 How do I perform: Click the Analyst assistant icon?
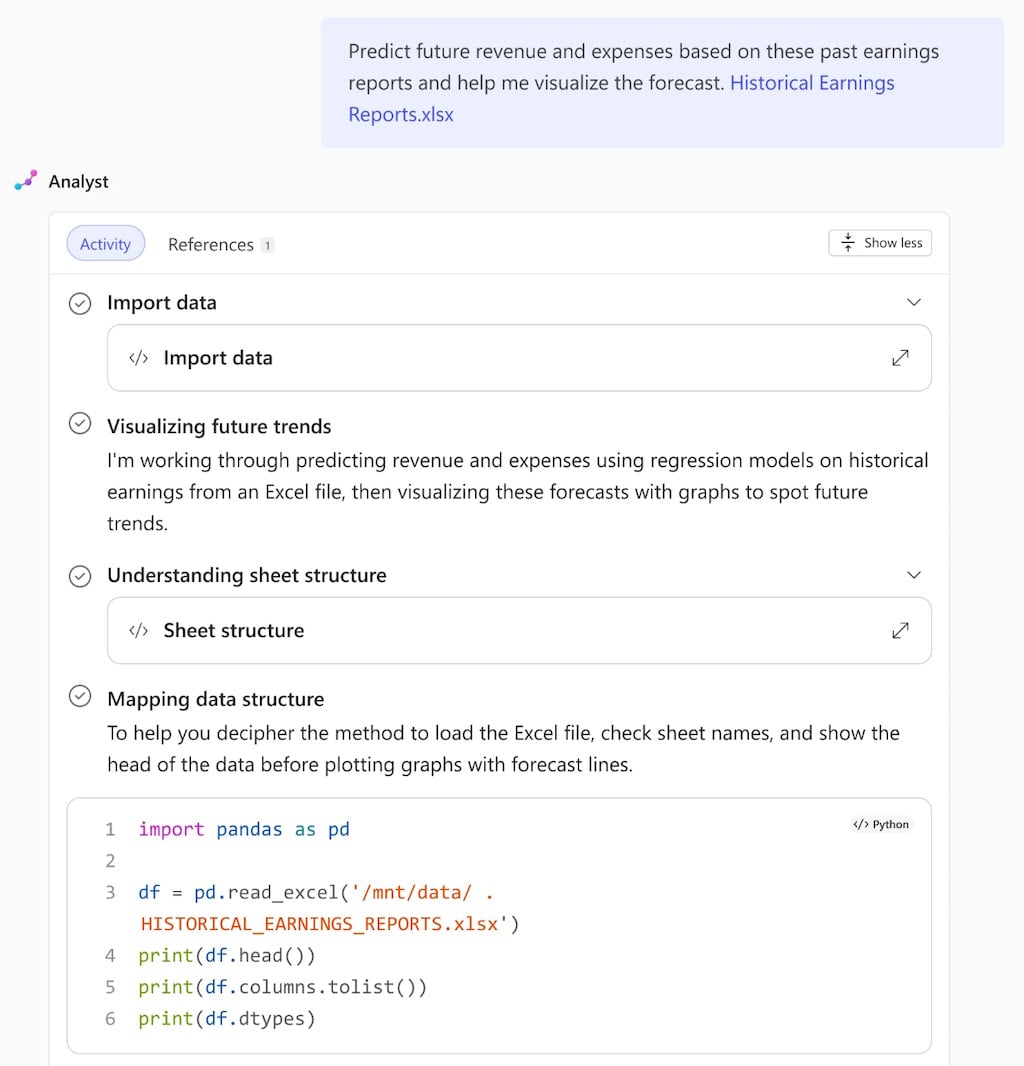24,181
